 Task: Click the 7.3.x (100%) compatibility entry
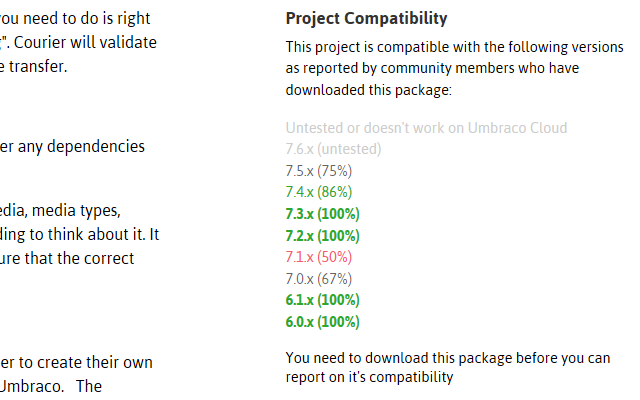322,214
